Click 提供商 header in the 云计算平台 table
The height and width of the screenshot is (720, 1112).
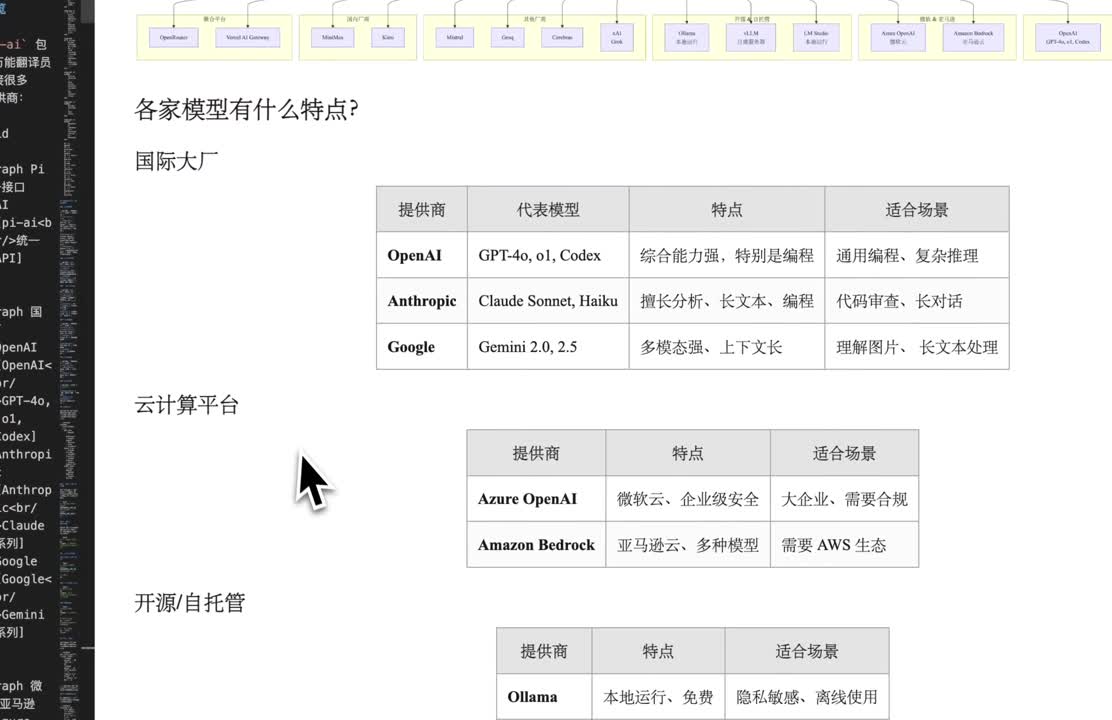pyautogui.click(x=536, y=453)
